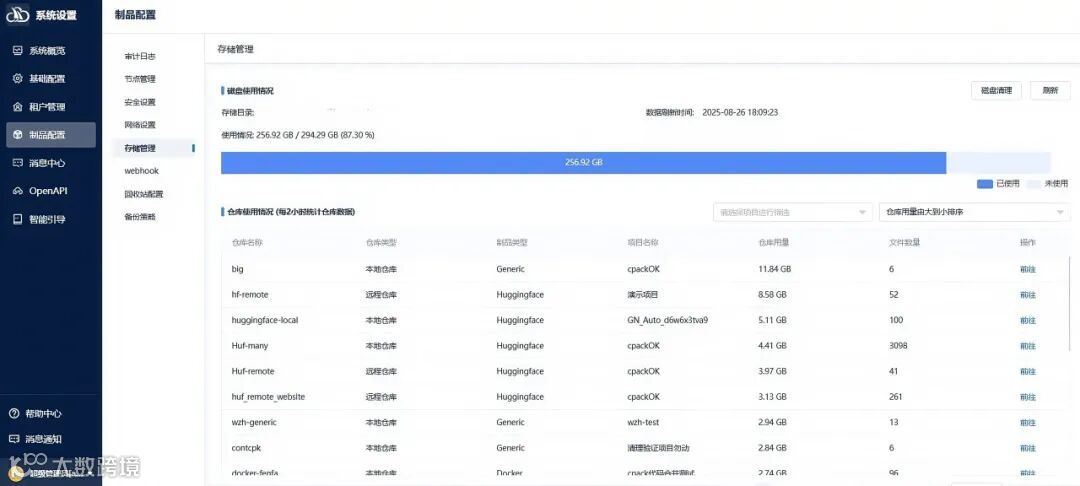Click 前往 link for Huf-remote

pyautogui.click(x=1027, y=371)
